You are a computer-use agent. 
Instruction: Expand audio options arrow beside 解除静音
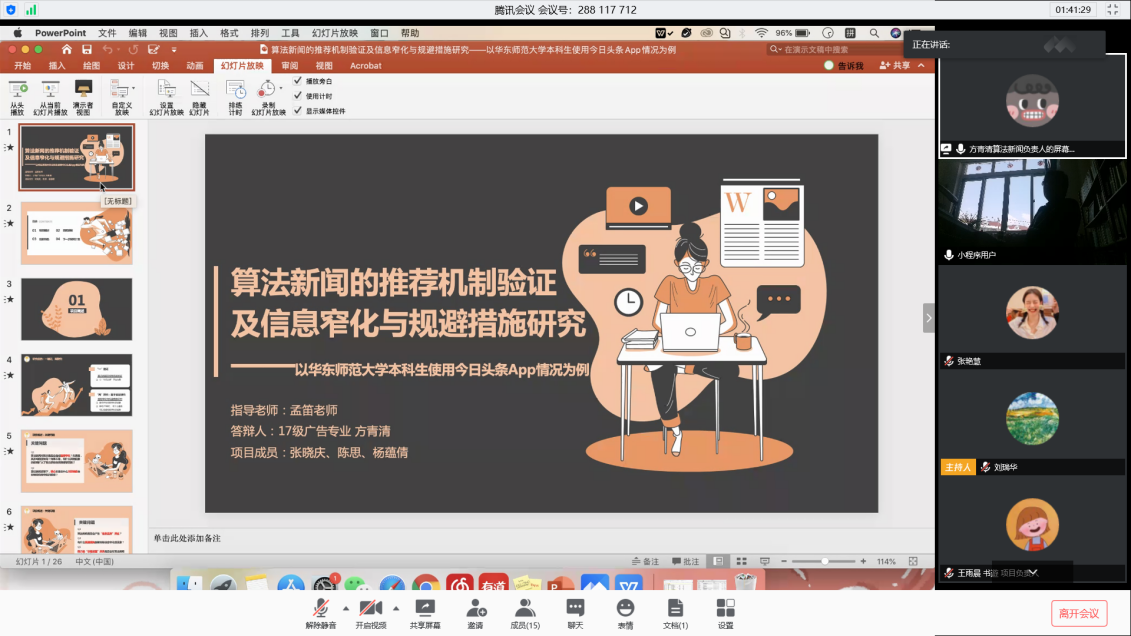(346, 608)
